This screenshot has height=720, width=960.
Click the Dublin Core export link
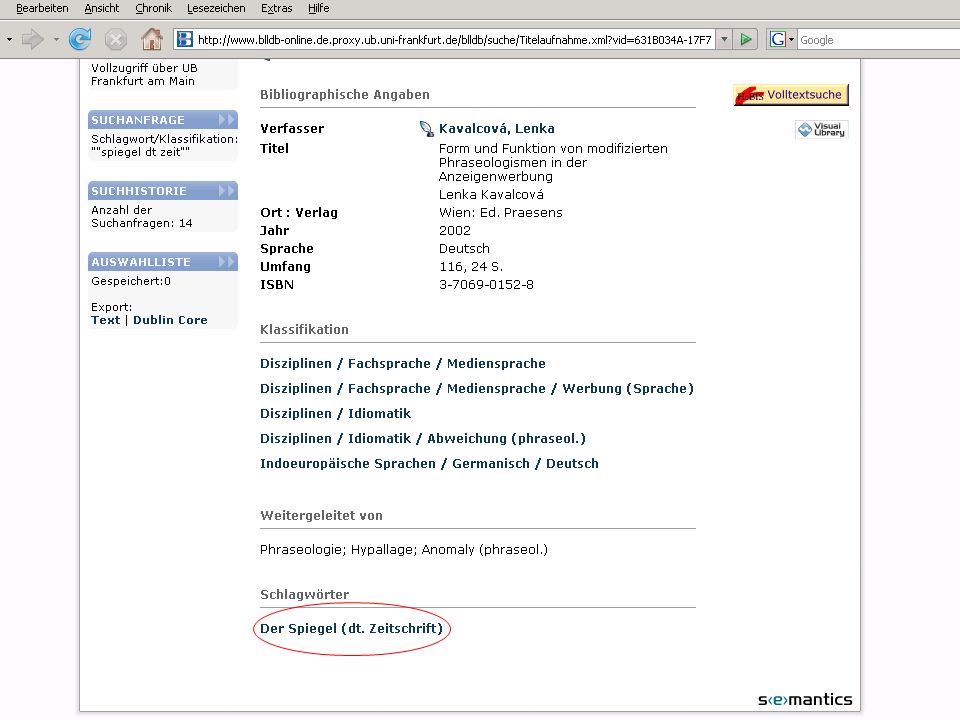(x=170, y=320)
